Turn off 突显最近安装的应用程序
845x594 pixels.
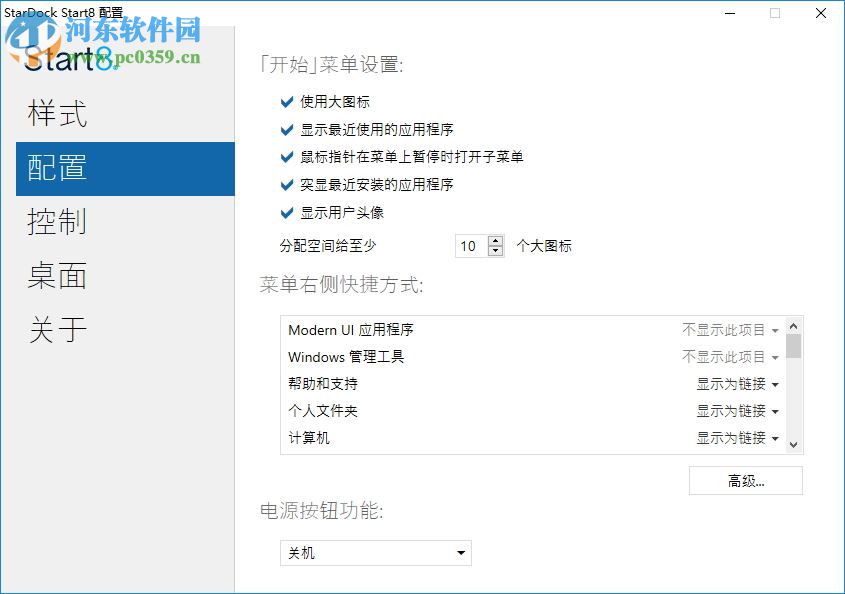coord(285,184)
